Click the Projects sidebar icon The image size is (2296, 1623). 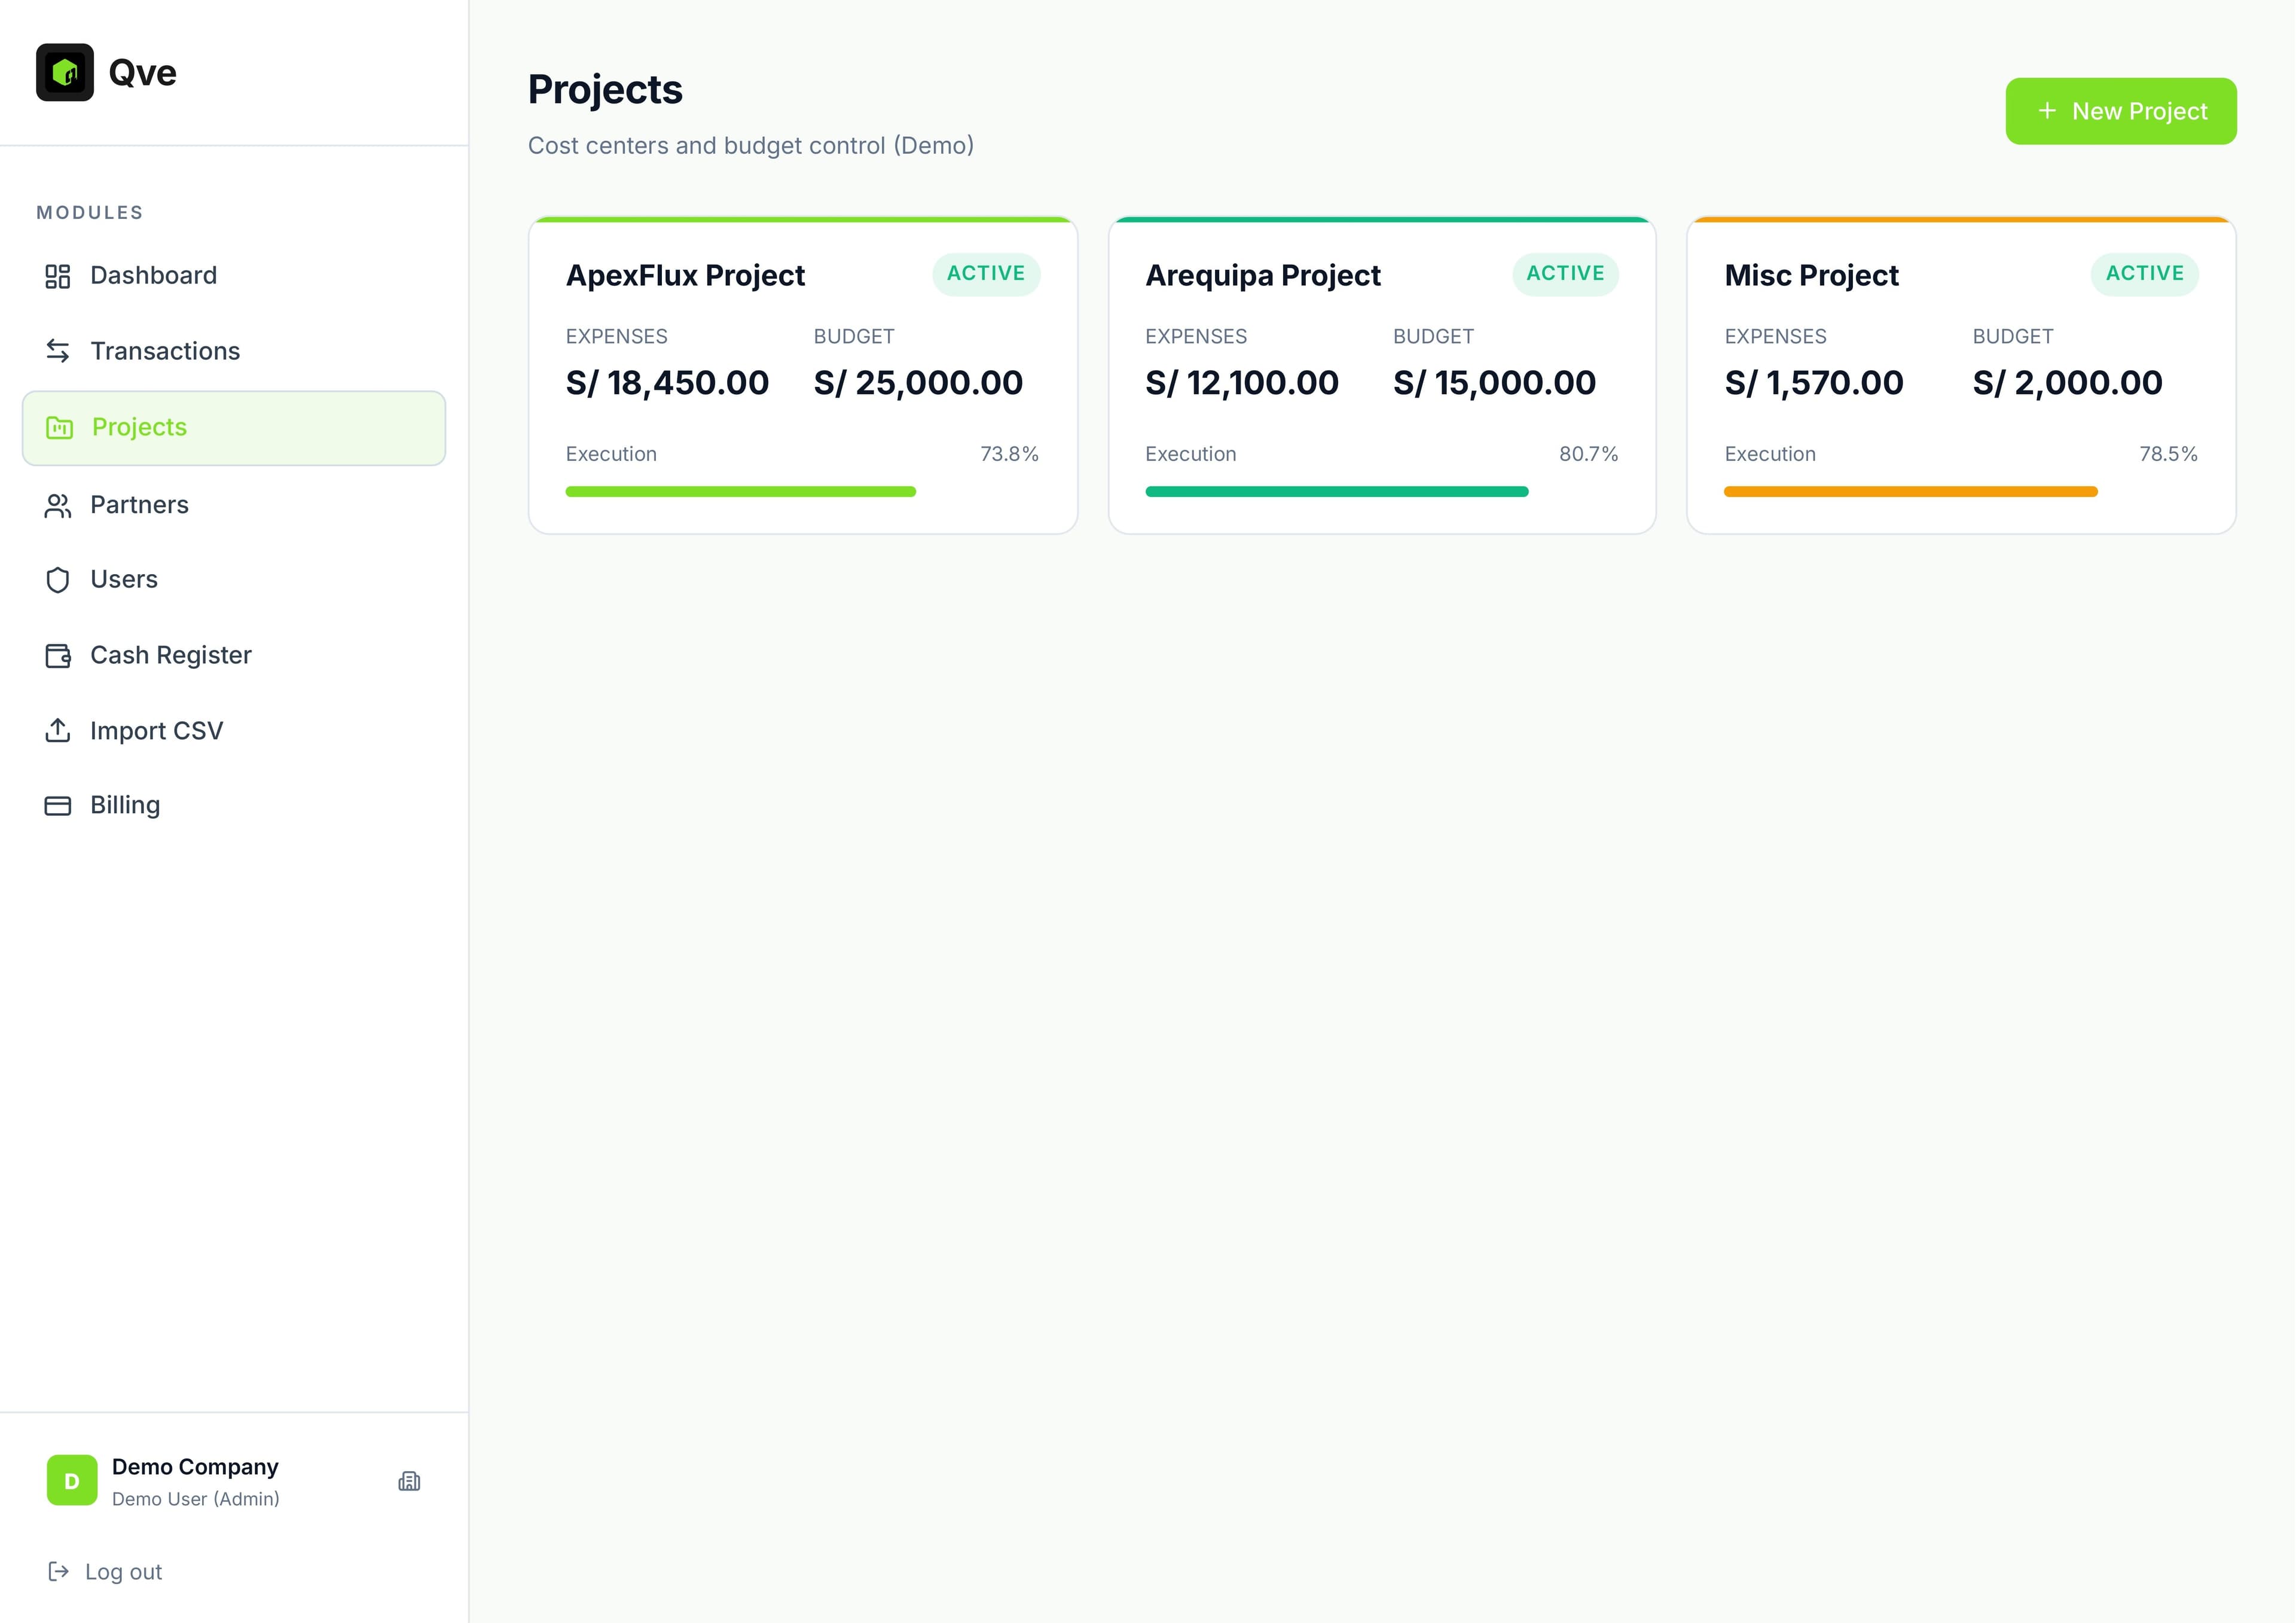[58, 428]
